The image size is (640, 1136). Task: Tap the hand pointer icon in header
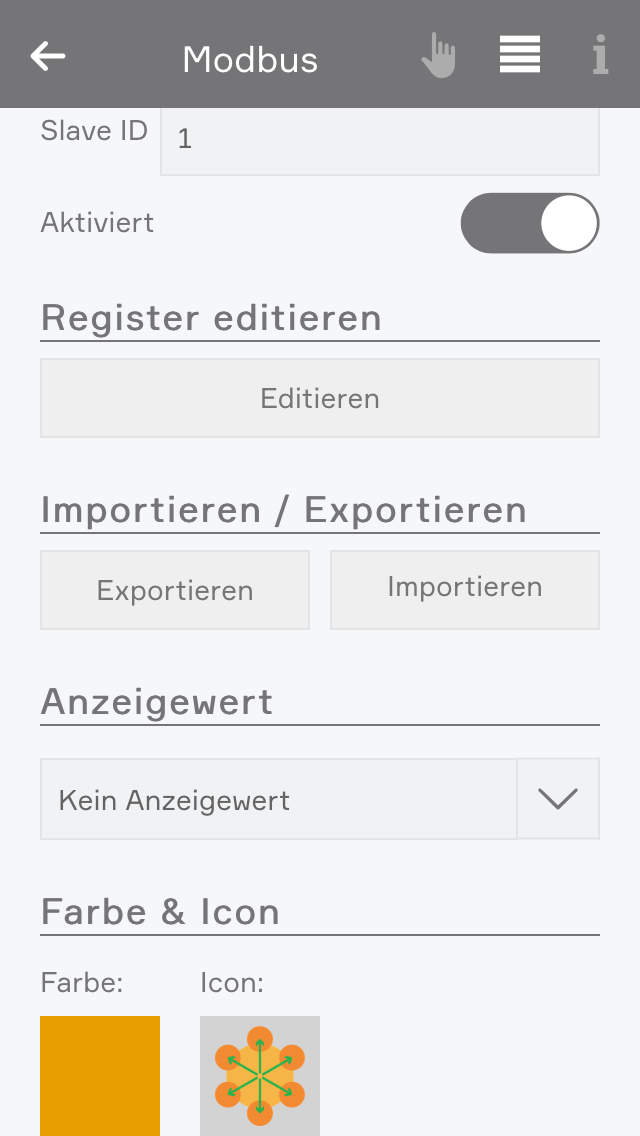tap(438, 56)
